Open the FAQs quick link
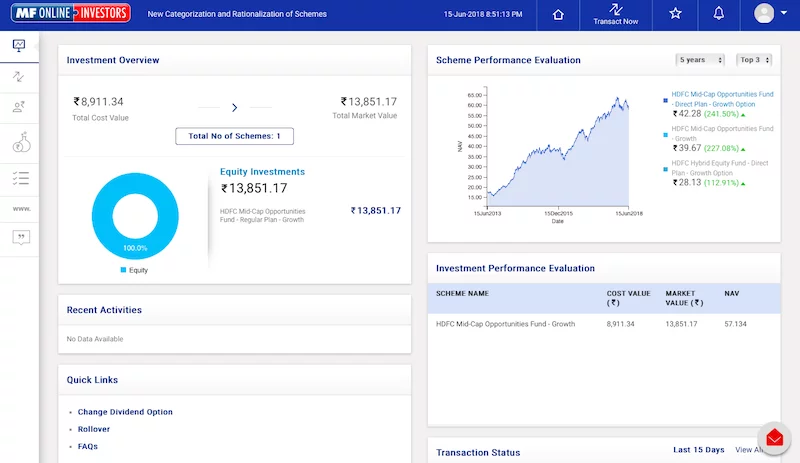Viewport: 800px width, 463px height. [88, 446]
